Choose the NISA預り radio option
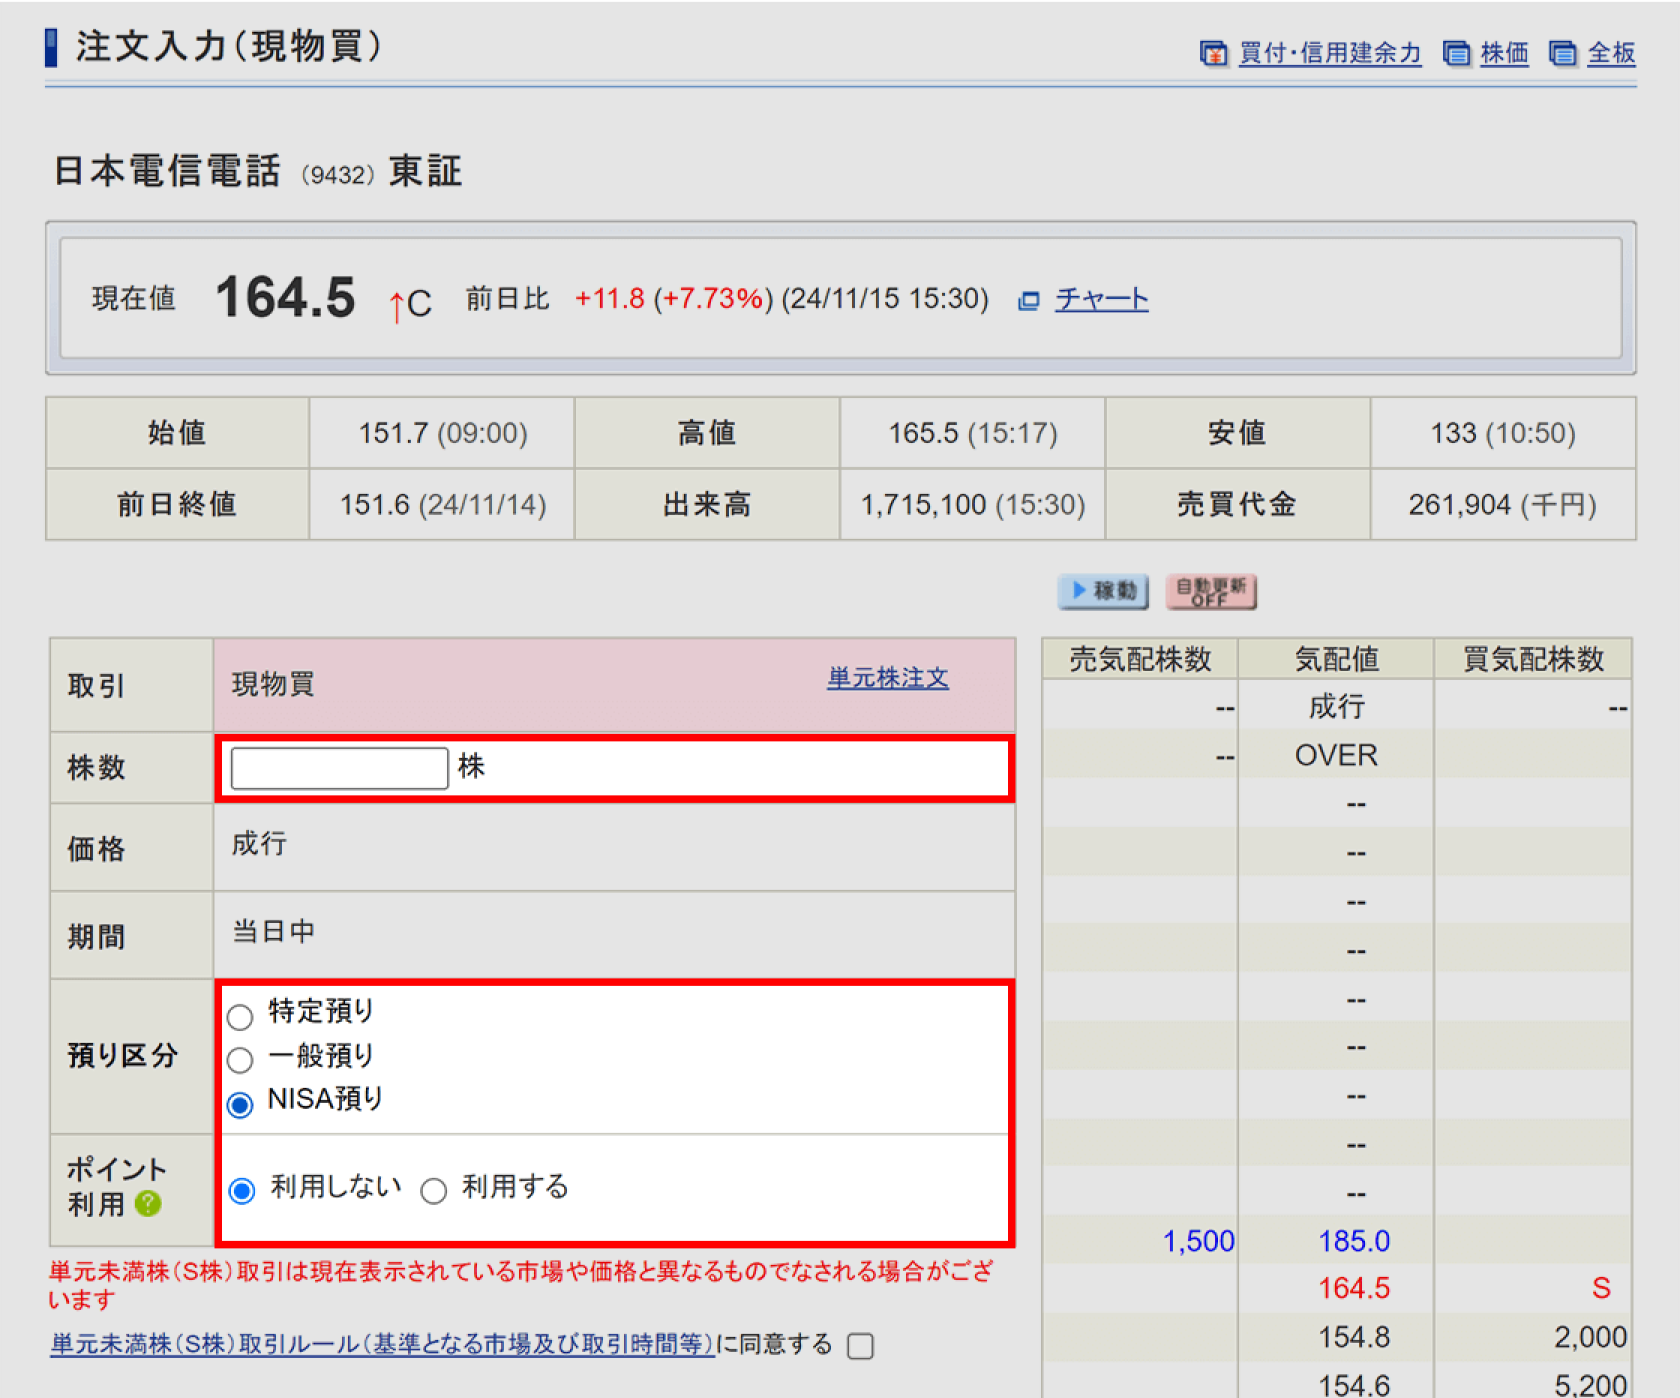This screenshot has width=1680, height=1398. tap(240, 1104)
